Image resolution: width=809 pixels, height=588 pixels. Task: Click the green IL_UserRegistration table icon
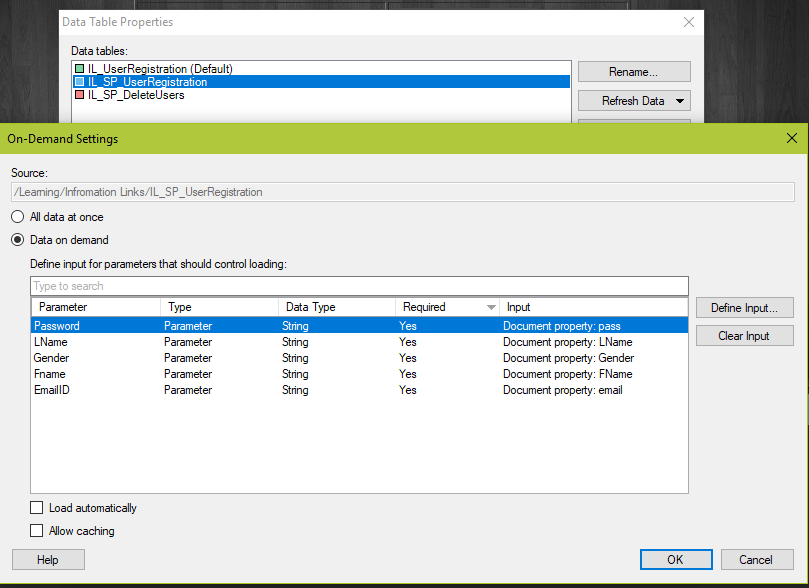[x=80, y=69]
